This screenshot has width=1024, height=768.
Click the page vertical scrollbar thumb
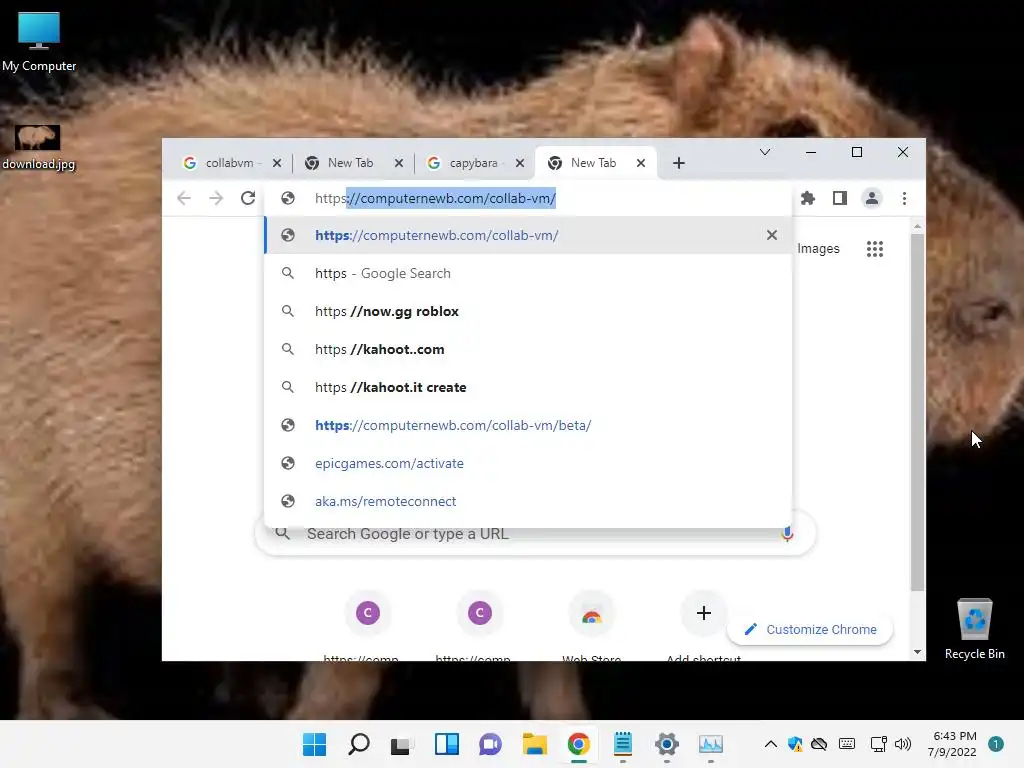click(x=918, y=411)
